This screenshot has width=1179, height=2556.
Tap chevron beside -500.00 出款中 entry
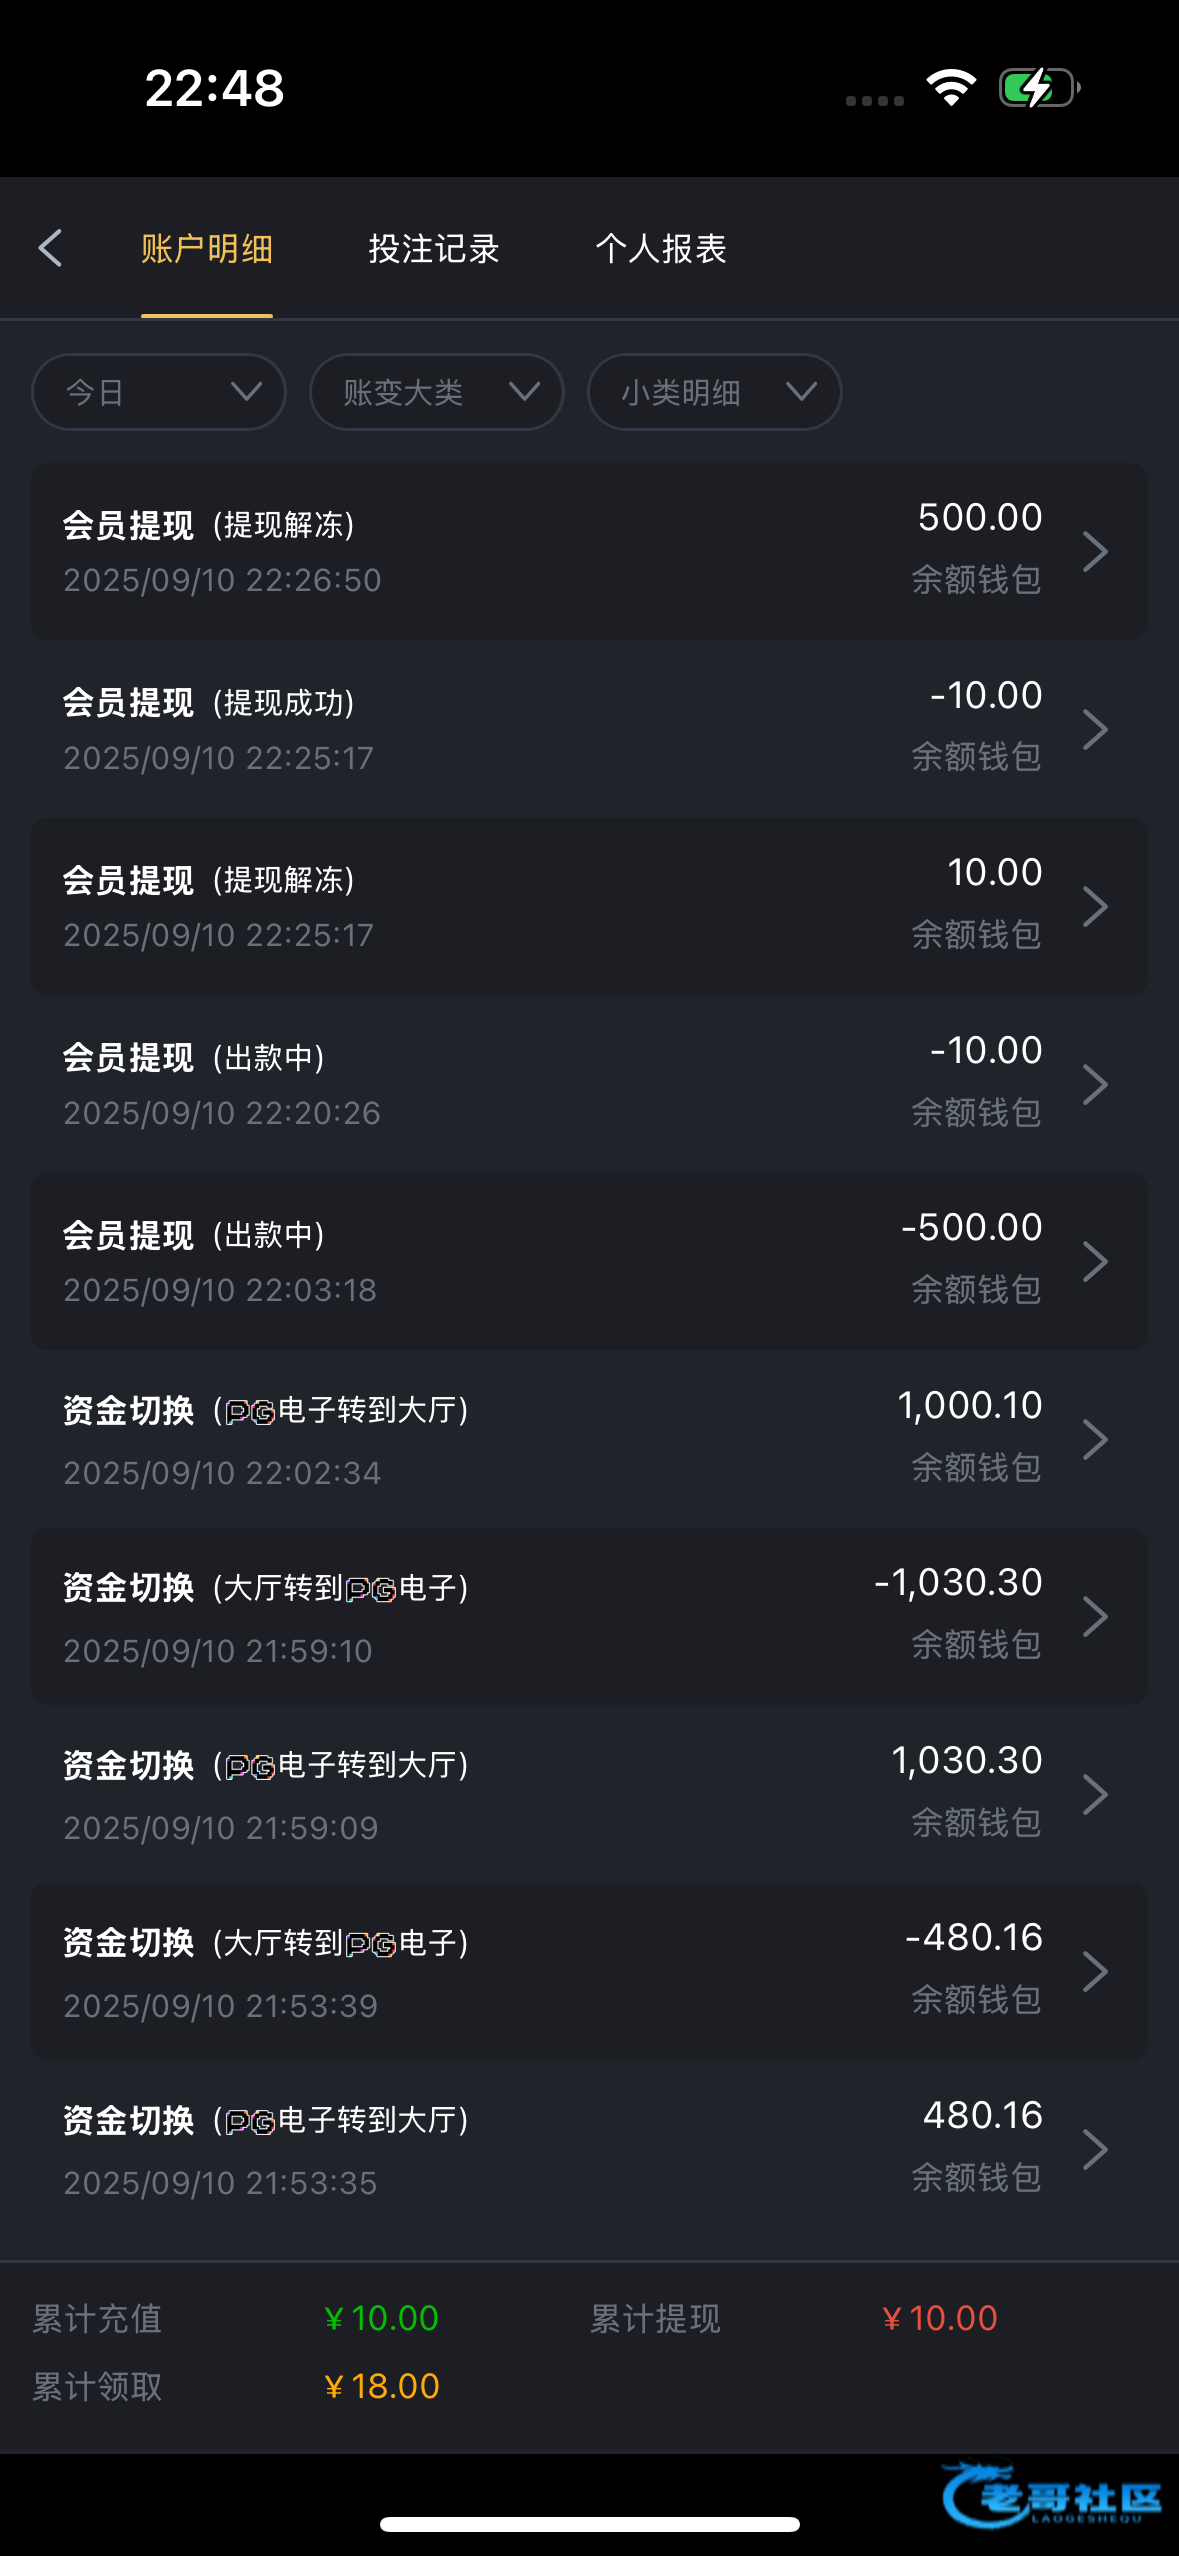(1095, 1261)
